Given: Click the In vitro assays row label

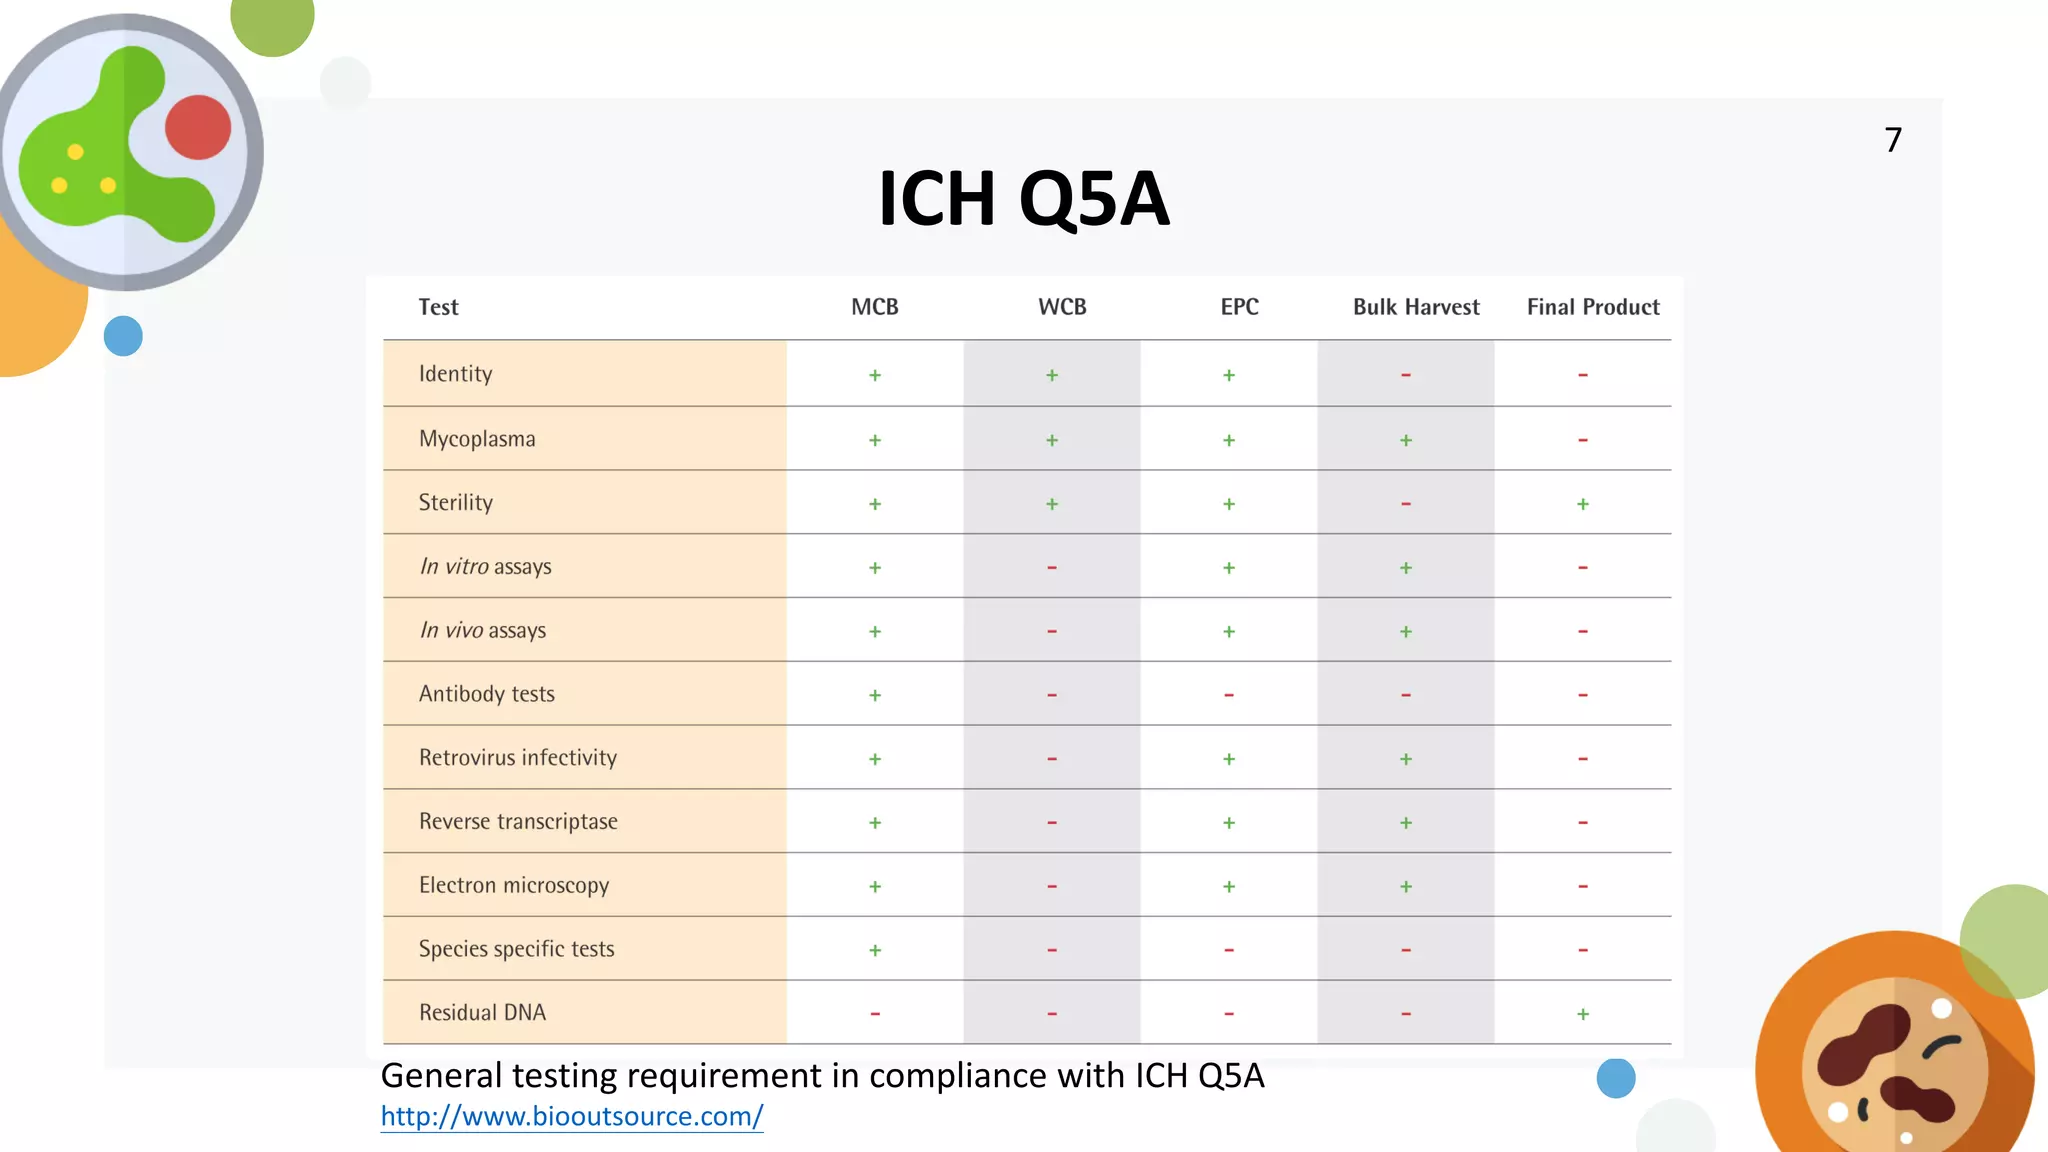Looking at the screenshot, I should tap(485, 567).
